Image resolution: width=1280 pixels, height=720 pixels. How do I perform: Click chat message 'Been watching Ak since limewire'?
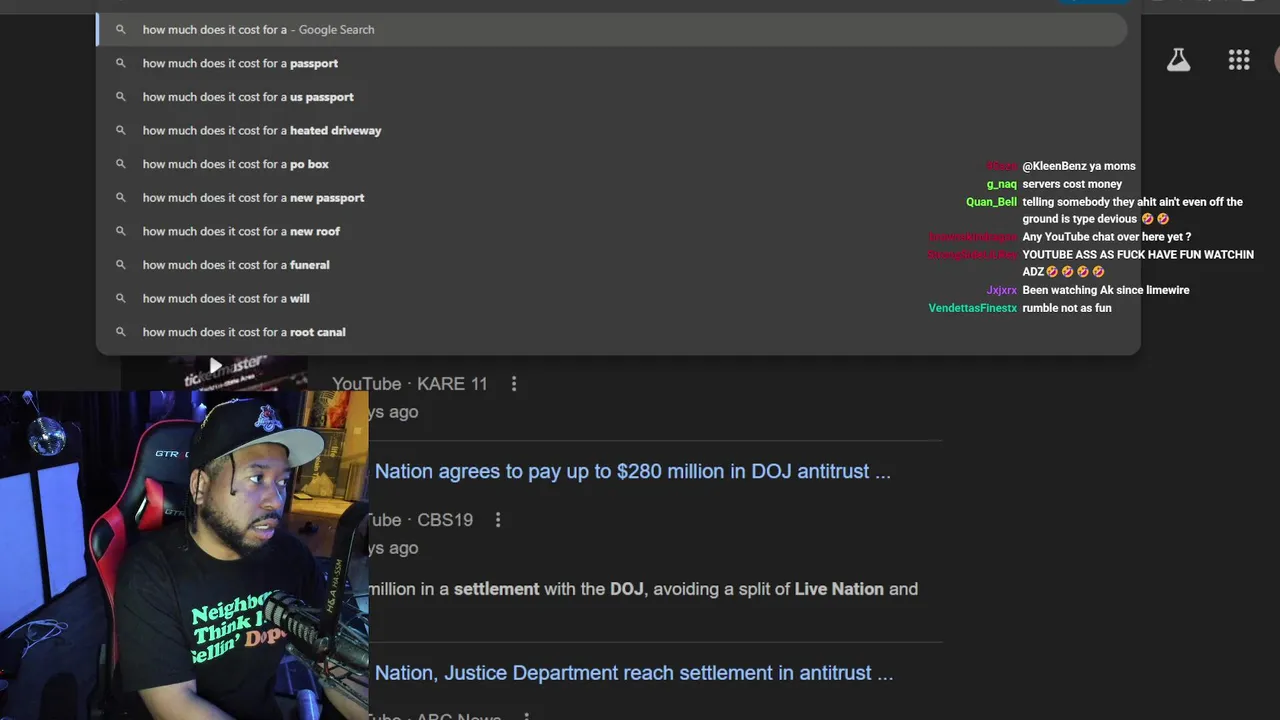(1106, 290)
